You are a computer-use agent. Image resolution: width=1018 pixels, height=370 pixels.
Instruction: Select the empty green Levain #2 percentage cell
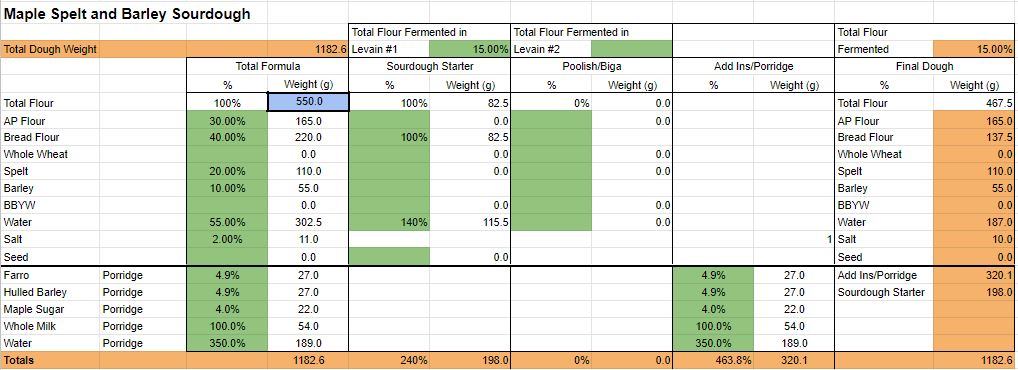[x=631, y=49]
